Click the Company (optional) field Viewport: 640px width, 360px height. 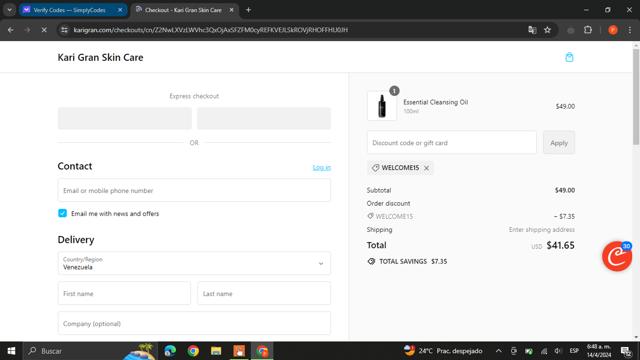pyautogui.click(x=194, y=323)
